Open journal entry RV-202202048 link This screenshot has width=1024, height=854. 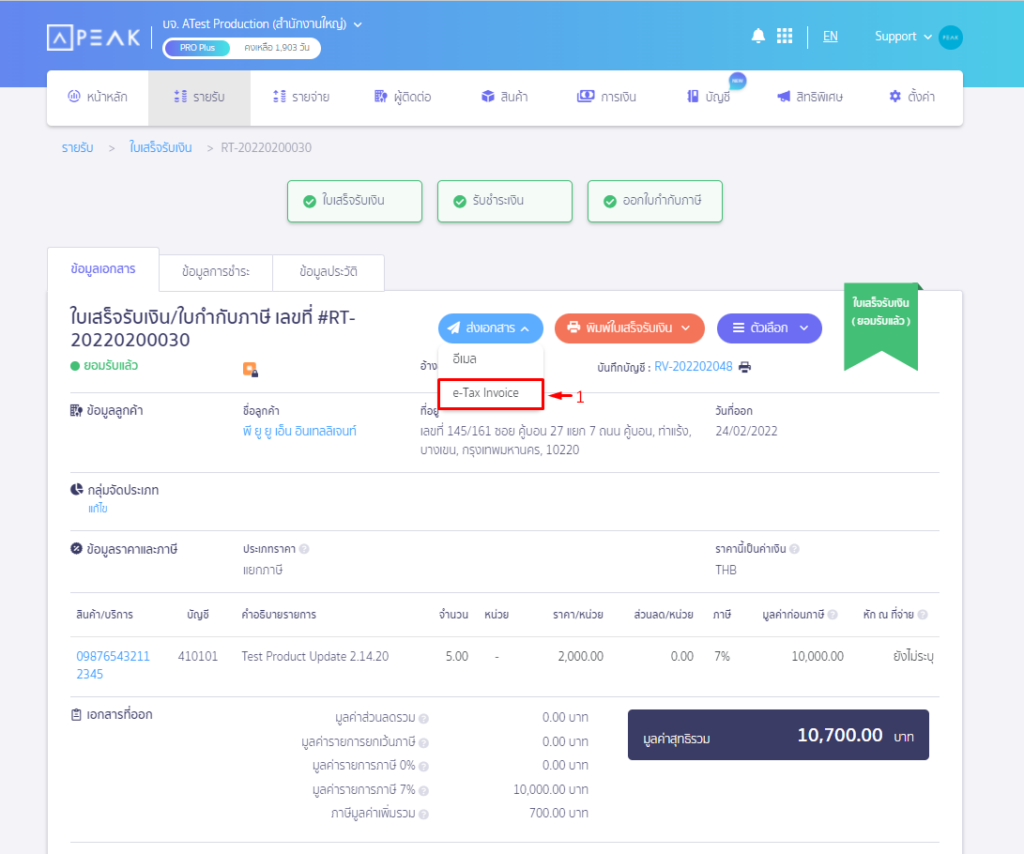(694, 367)
